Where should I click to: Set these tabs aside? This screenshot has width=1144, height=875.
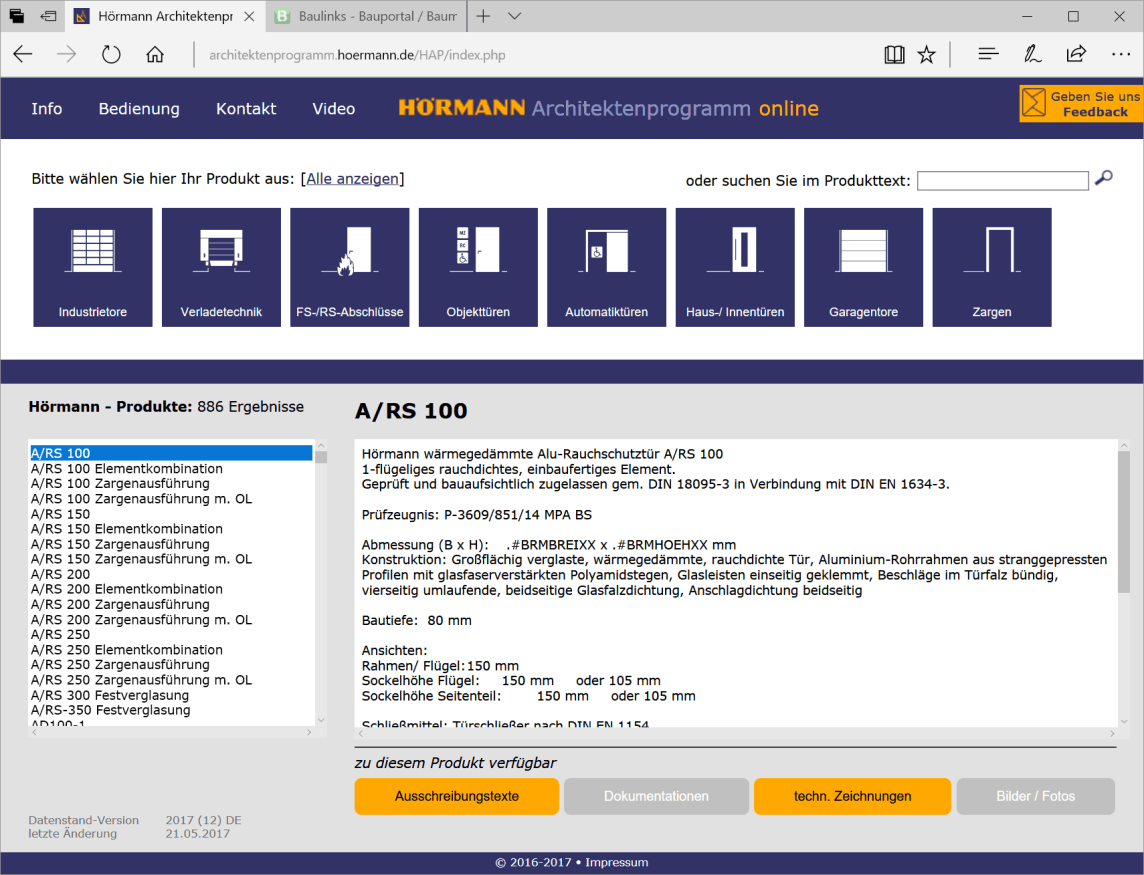(48, 16)
